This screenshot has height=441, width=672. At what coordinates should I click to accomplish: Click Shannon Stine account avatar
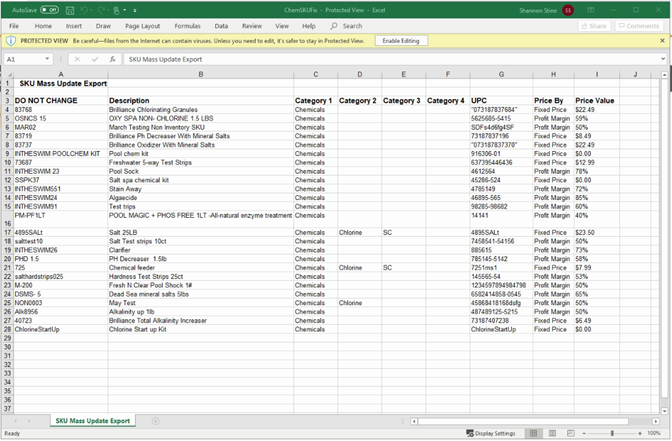point(568,10)
